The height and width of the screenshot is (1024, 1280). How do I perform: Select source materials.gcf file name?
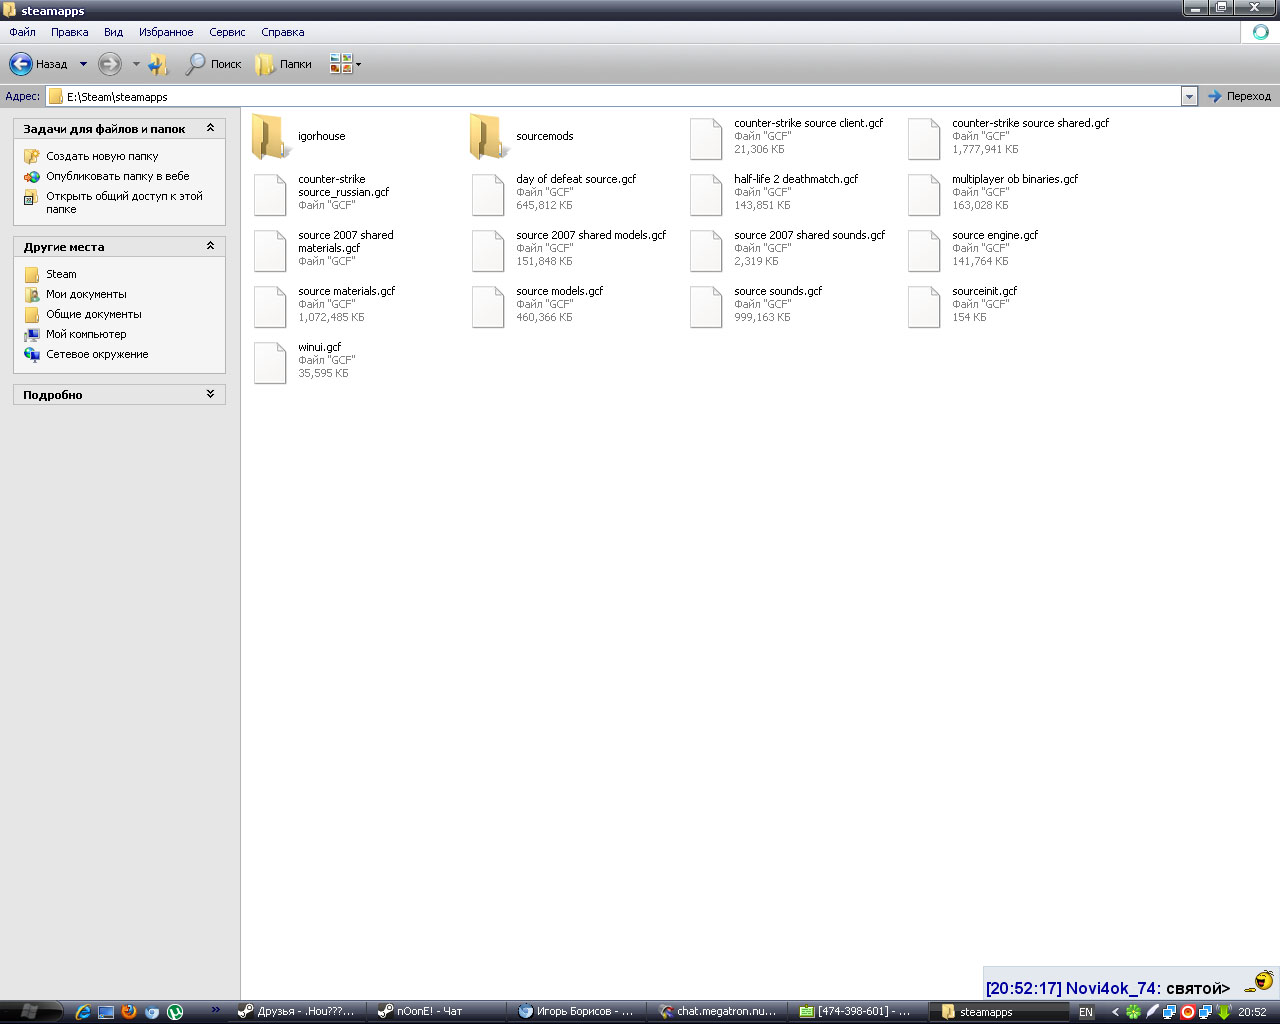tap(346, 291)
